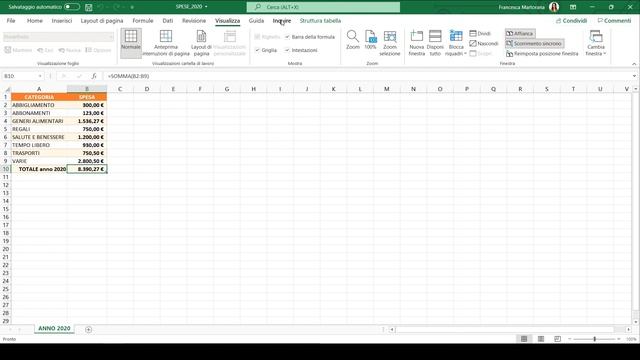The image size is (640, 360).
Task: Open the Revisione tab
Action: pos(194,20)
